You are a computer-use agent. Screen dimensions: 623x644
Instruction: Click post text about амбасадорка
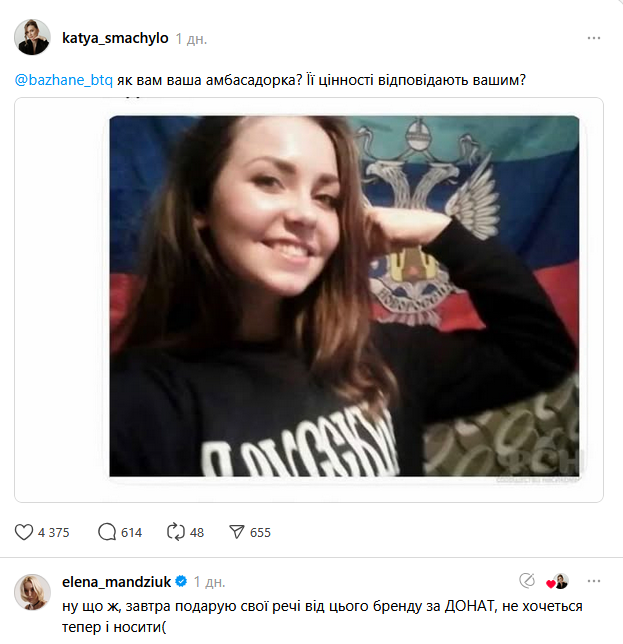coord(321,80)
